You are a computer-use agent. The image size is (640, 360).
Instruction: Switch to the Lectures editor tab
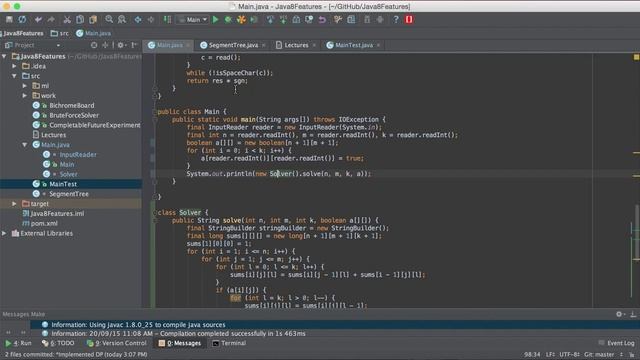(x=296, y=45)
